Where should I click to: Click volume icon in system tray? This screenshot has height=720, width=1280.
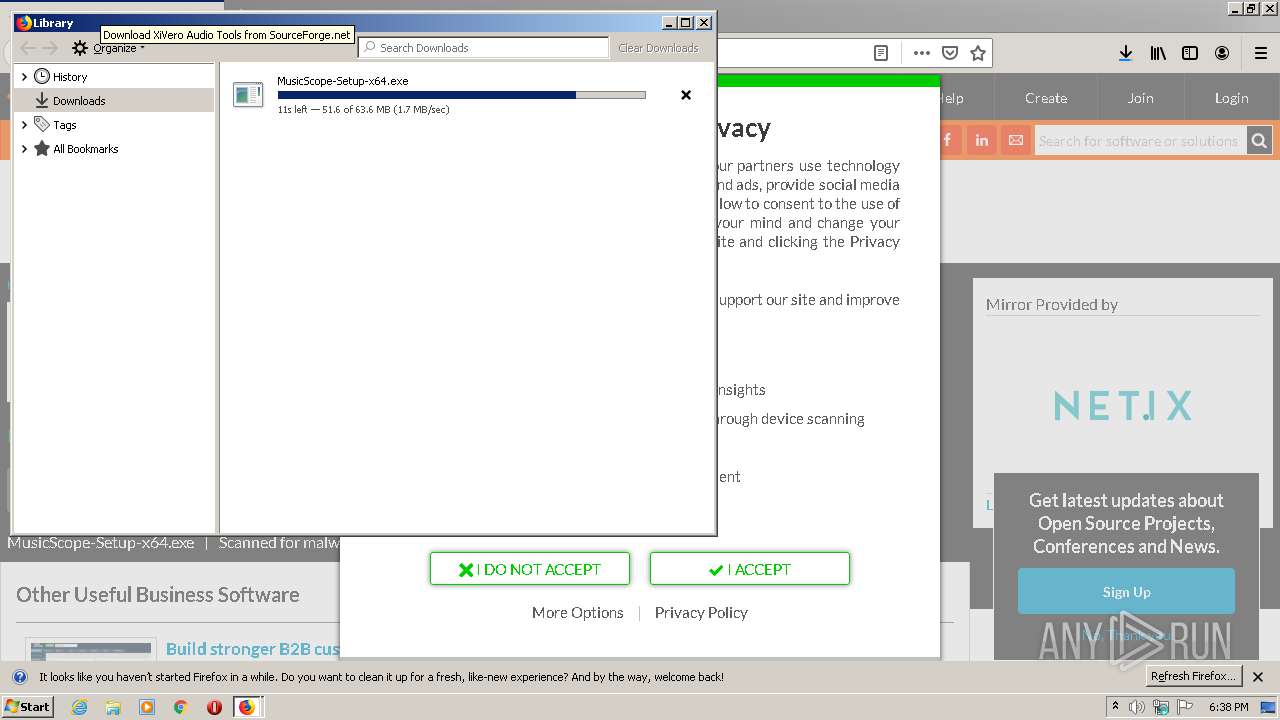tap(1137, 707)
